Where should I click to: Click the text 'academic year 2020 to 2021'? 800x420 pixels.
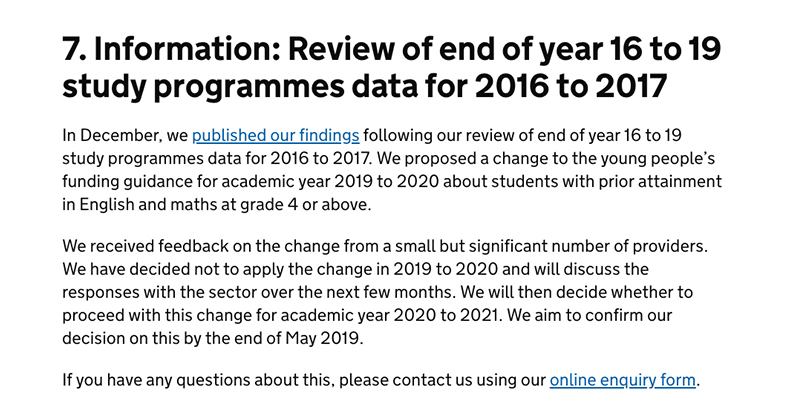pos(388,315)
